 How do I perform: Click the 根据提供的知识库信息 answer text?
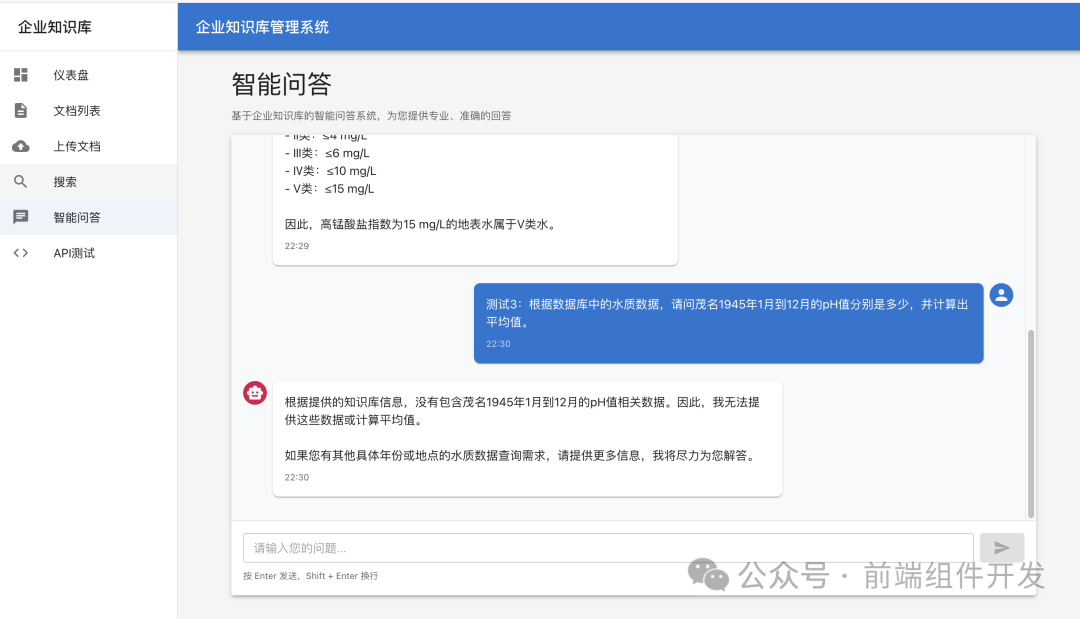point(522,411)
